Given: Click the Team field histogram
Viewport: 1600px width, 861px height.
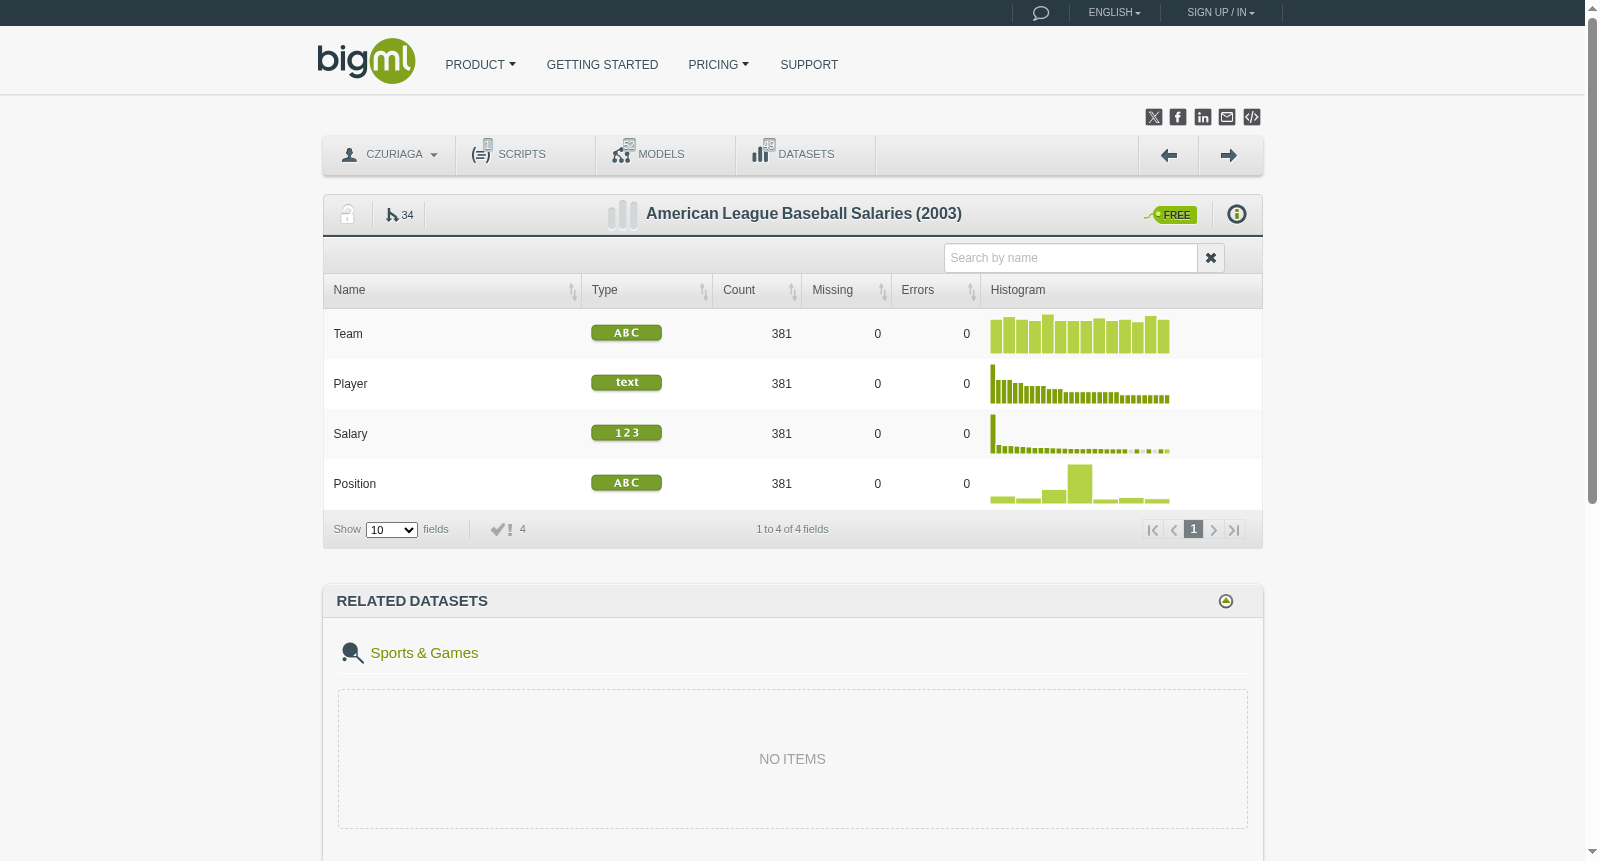Looking at the screenshot, I should click(1080, 334).
